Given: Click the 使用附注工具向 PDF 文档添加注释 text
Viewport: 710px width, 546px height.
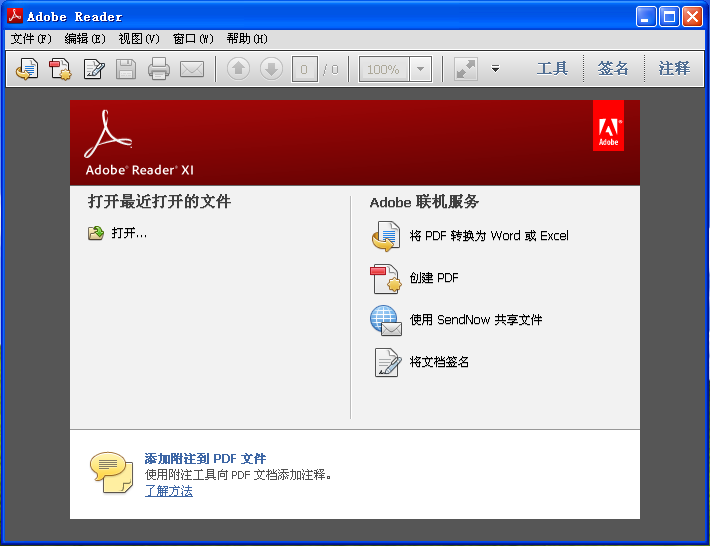Looking at the screenshot, I should click(x=238, y=475).
